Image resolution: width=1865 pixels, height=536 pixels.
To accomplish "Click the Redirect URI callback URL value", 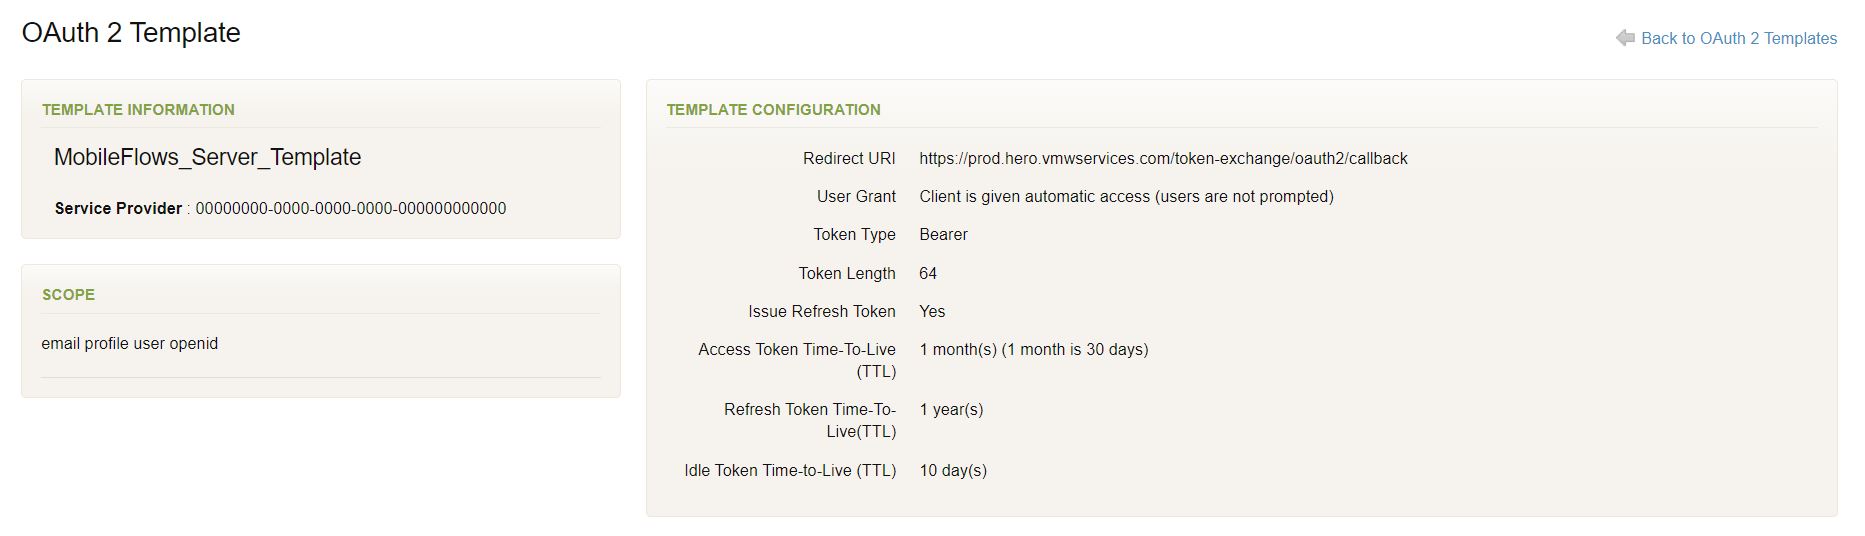I will click(1163, 158).
